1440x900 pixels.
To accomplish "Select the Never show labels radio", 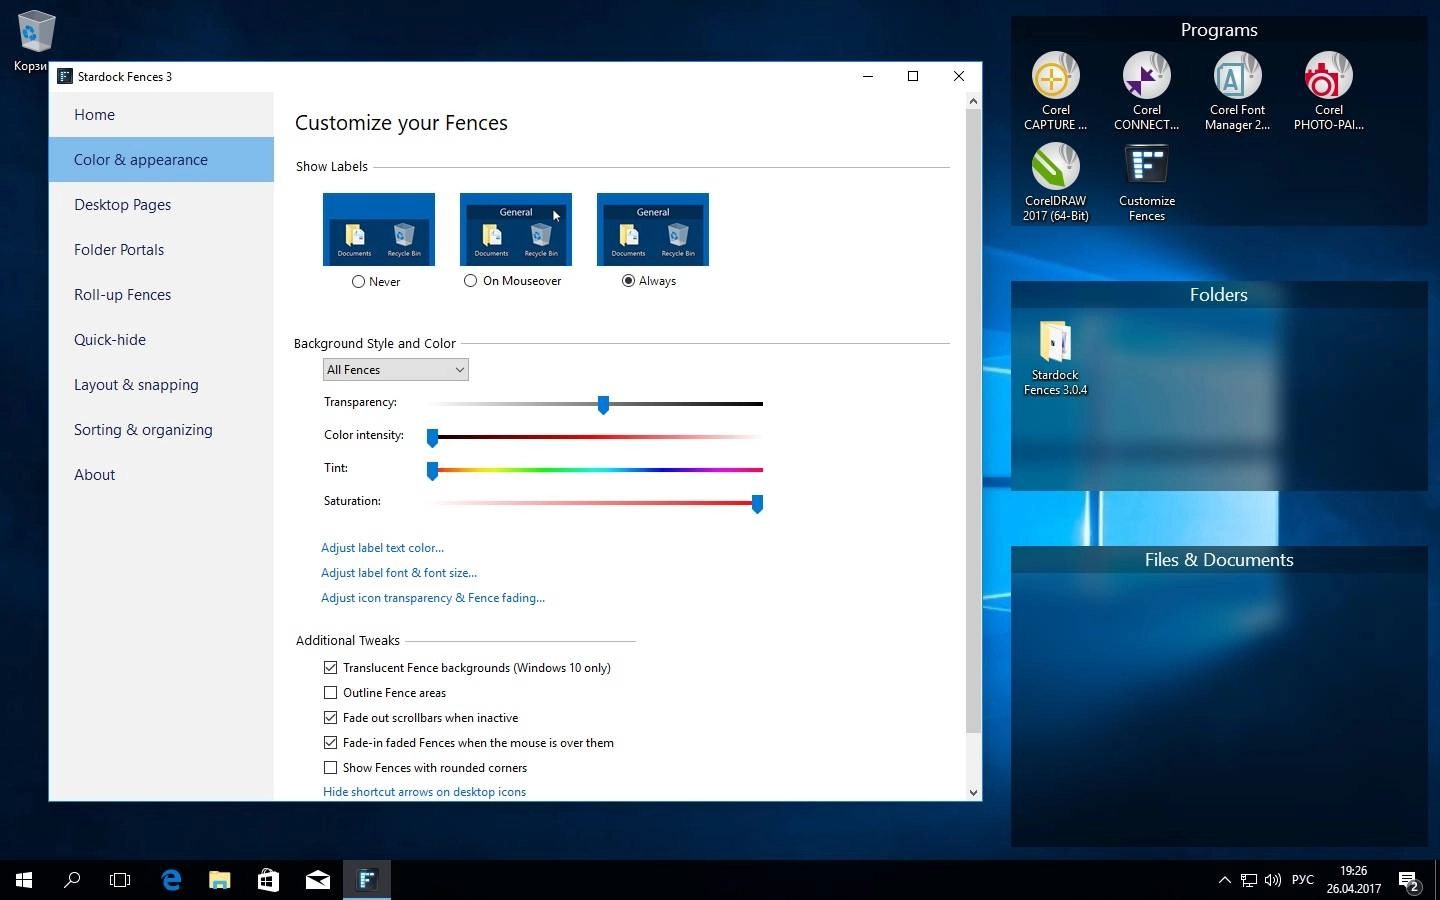I will click(x=358, y=282).
